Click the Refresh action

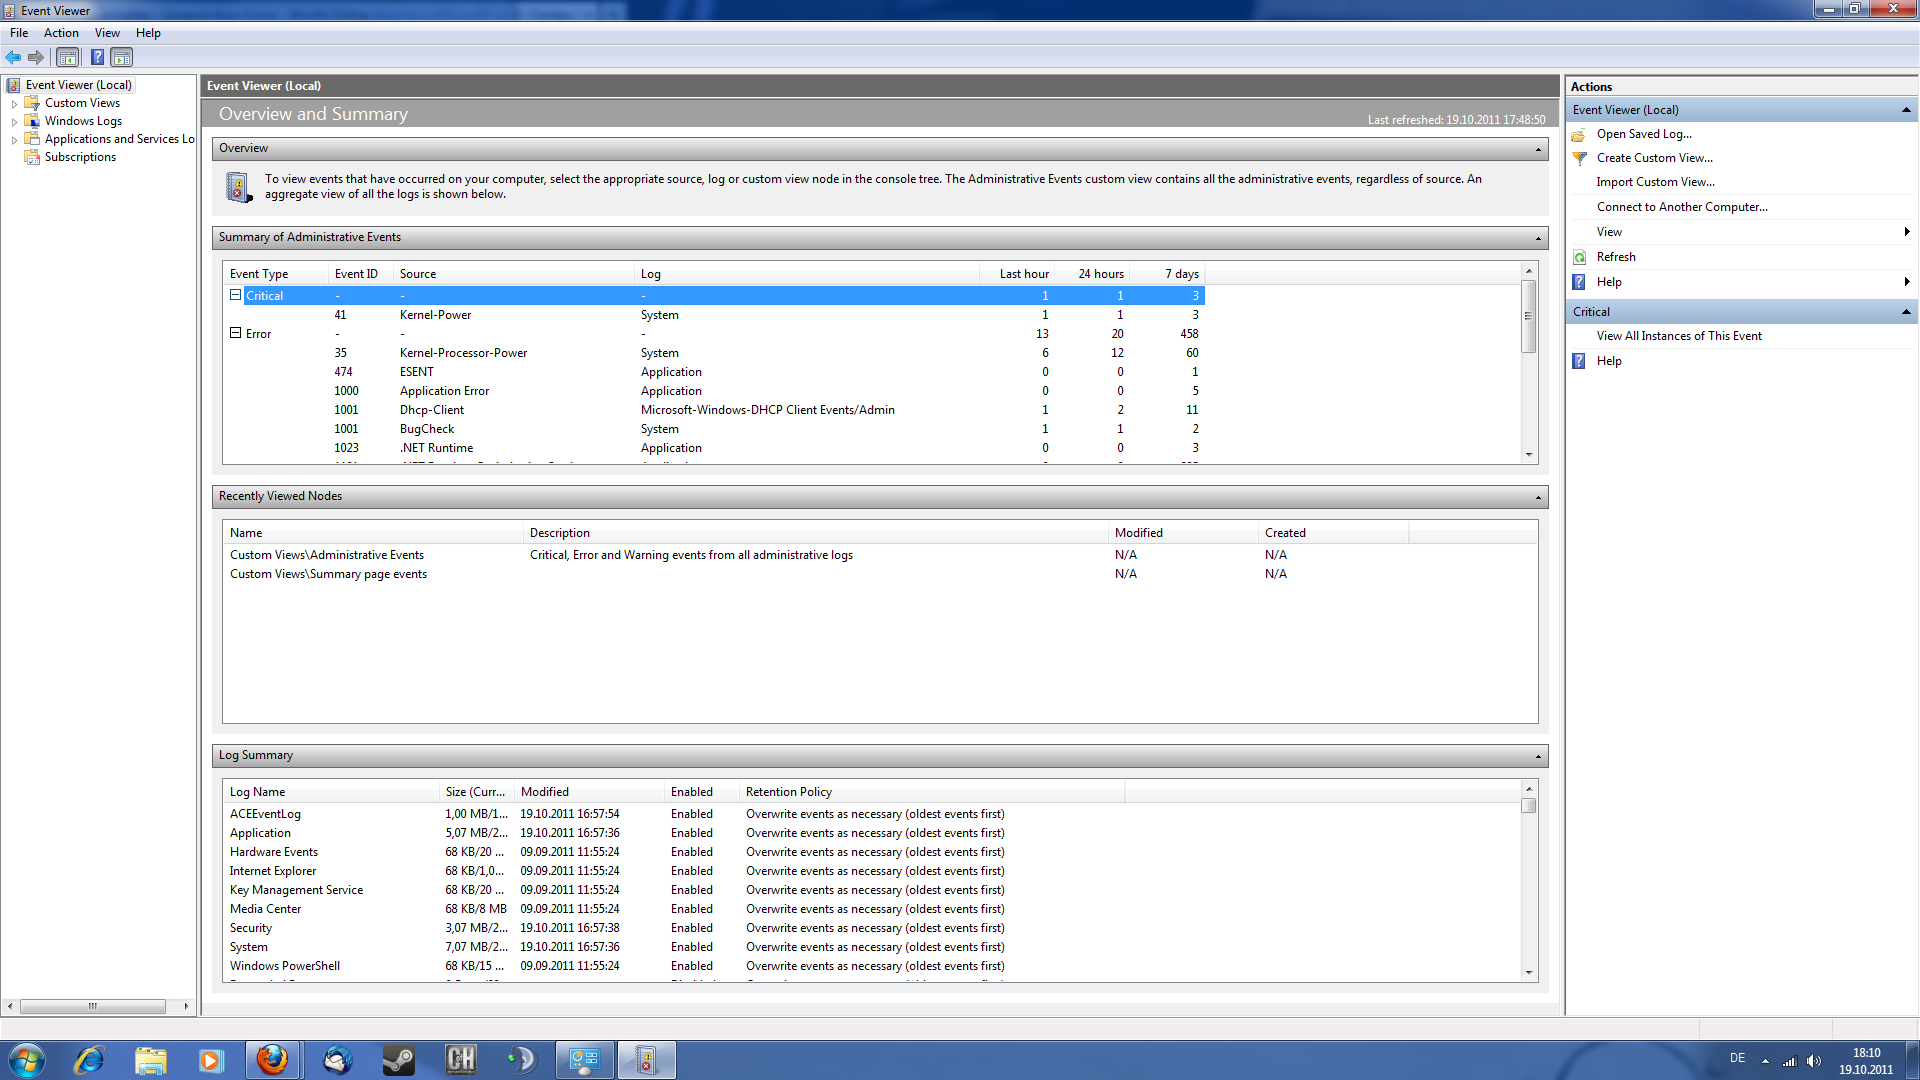click(x=1616, y=257)
